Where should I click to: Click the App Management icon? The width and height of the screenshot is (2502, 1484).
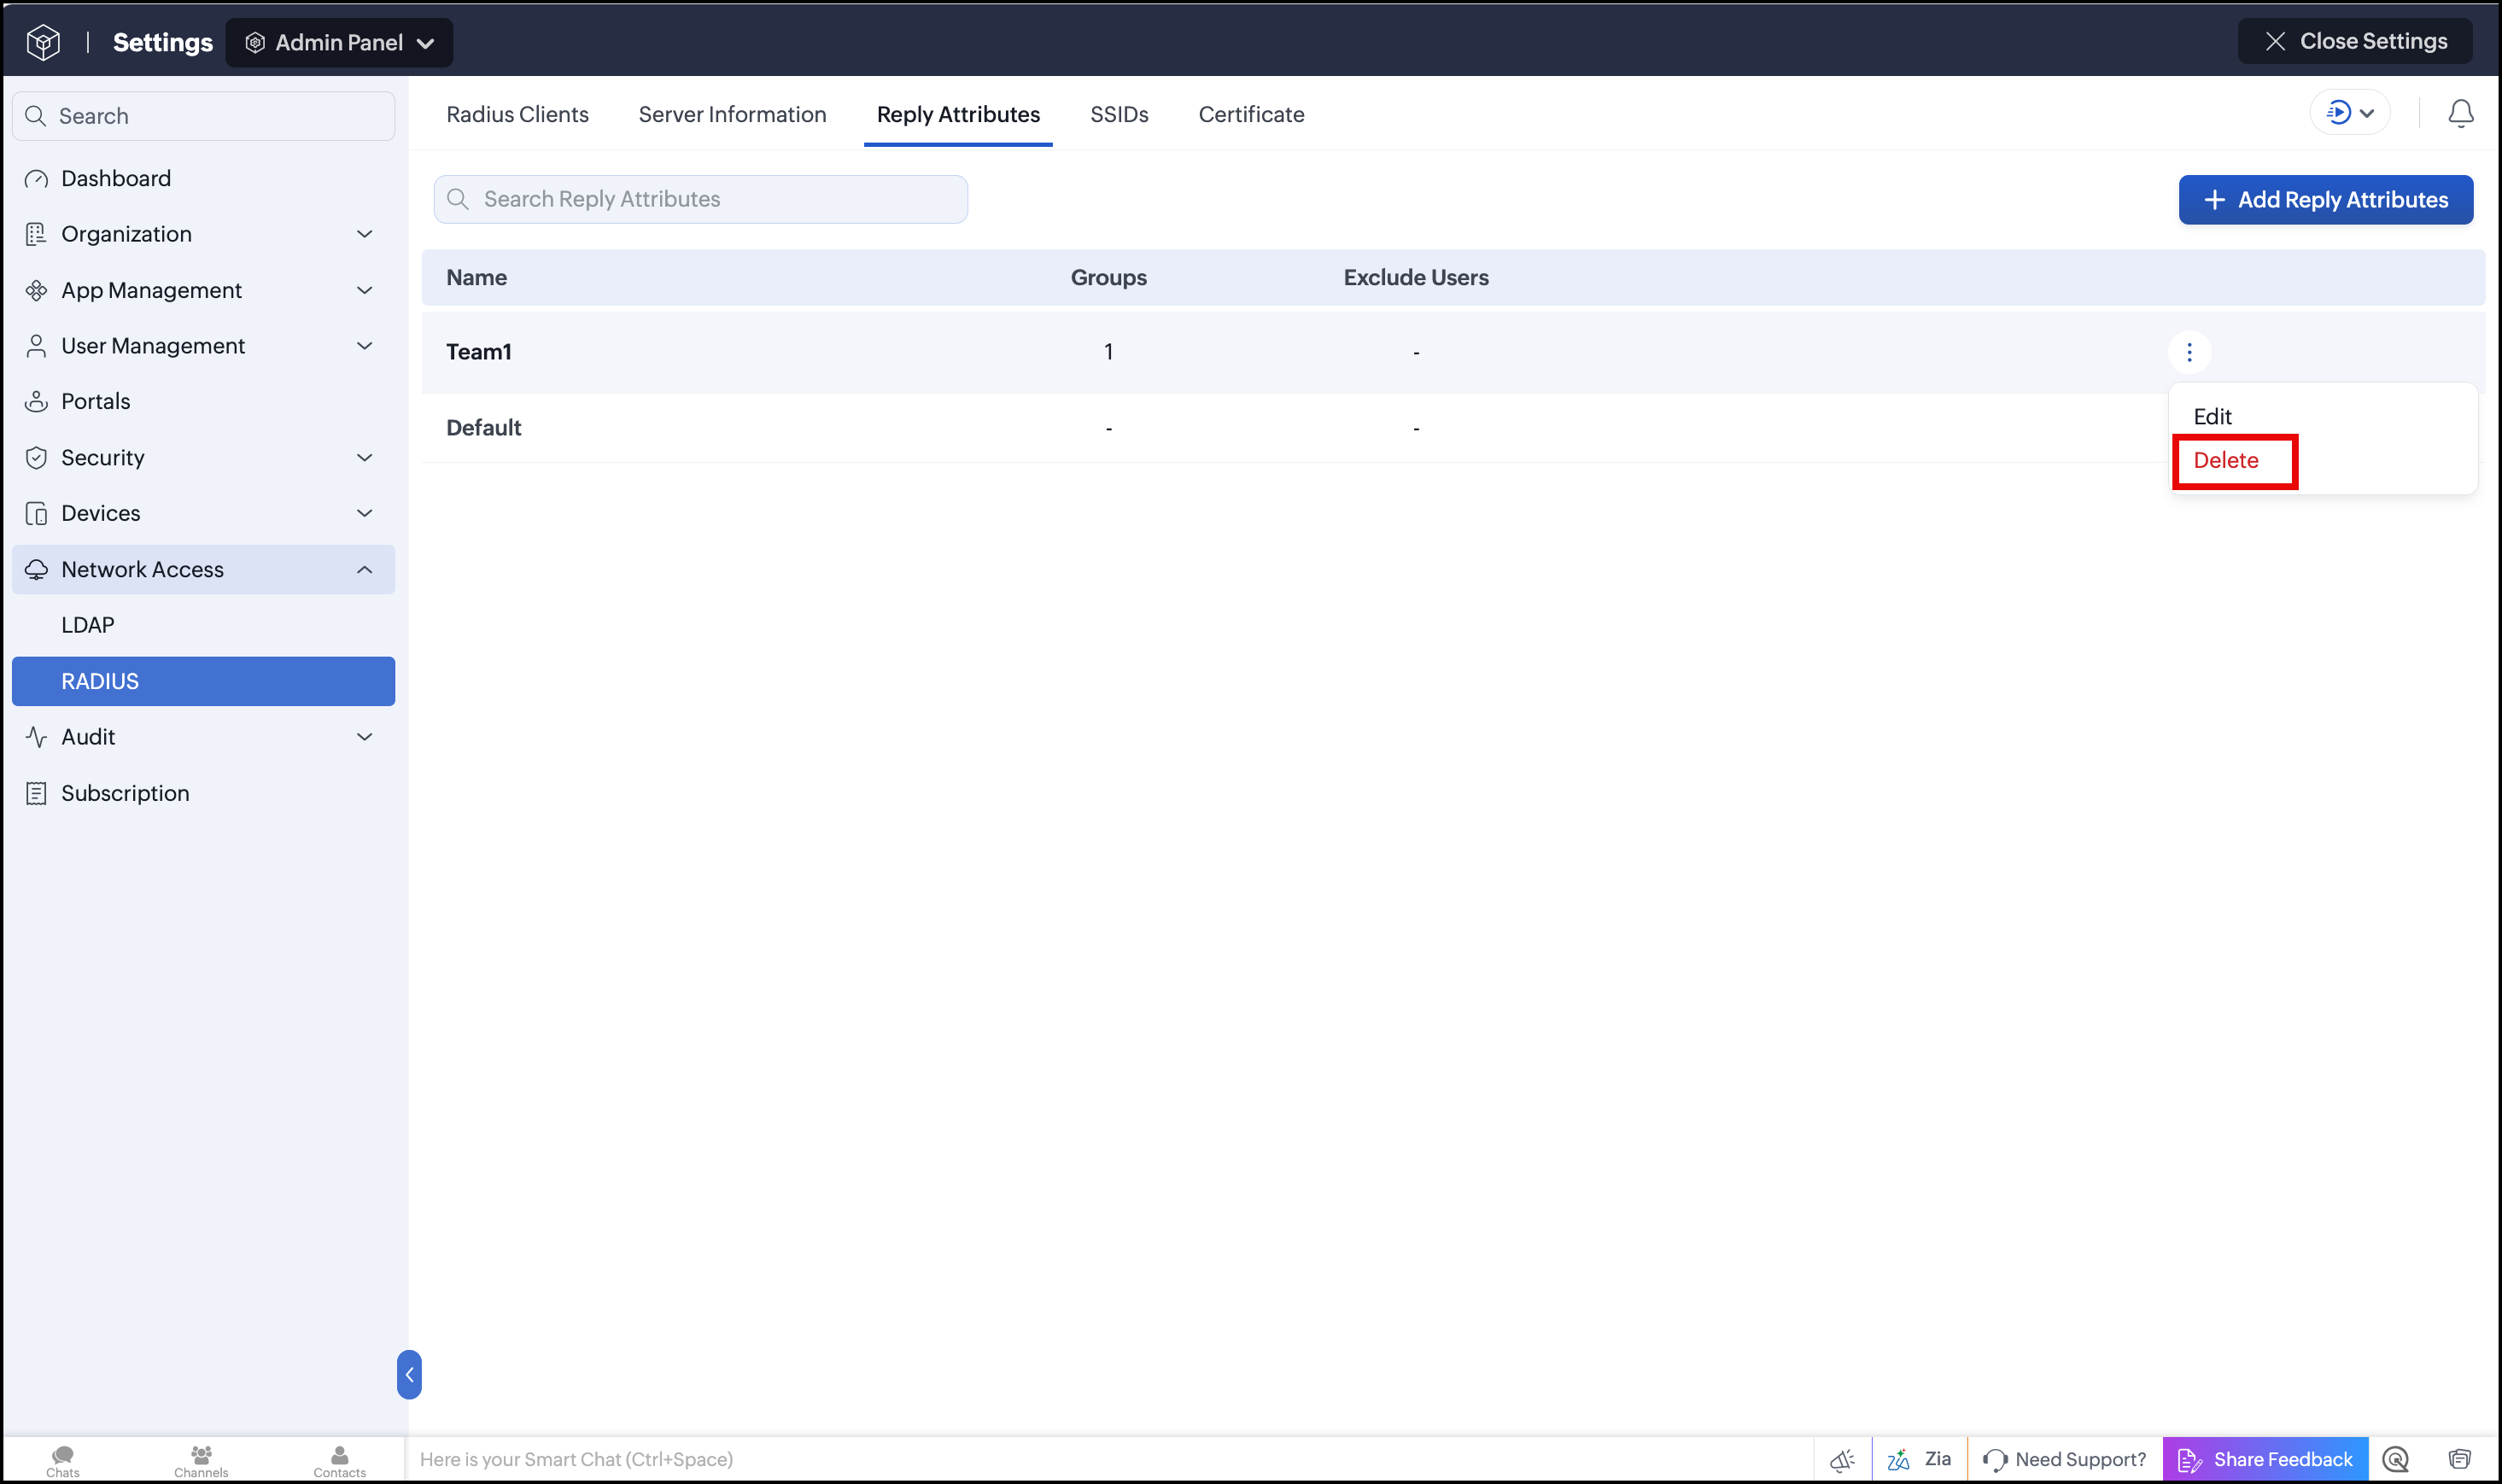pos(36,290)
